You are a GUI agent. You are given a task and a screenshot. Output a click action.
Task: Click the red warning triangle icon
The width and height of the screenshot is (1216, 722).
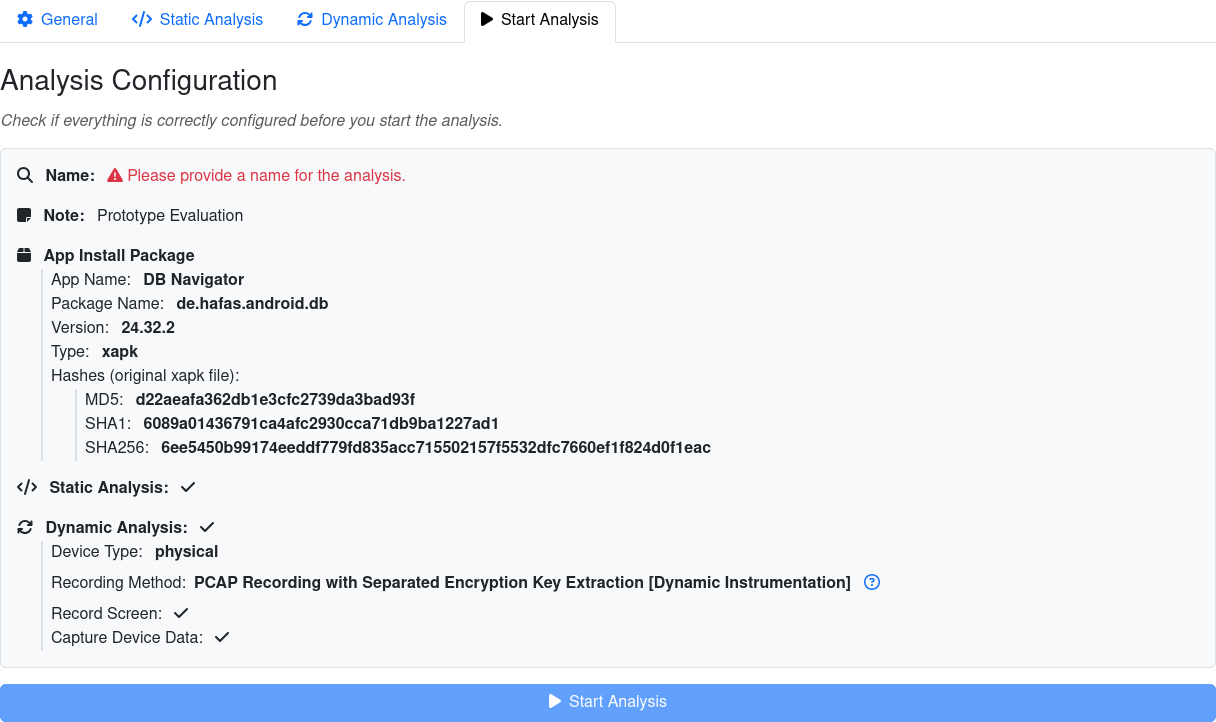pos(115,176)
